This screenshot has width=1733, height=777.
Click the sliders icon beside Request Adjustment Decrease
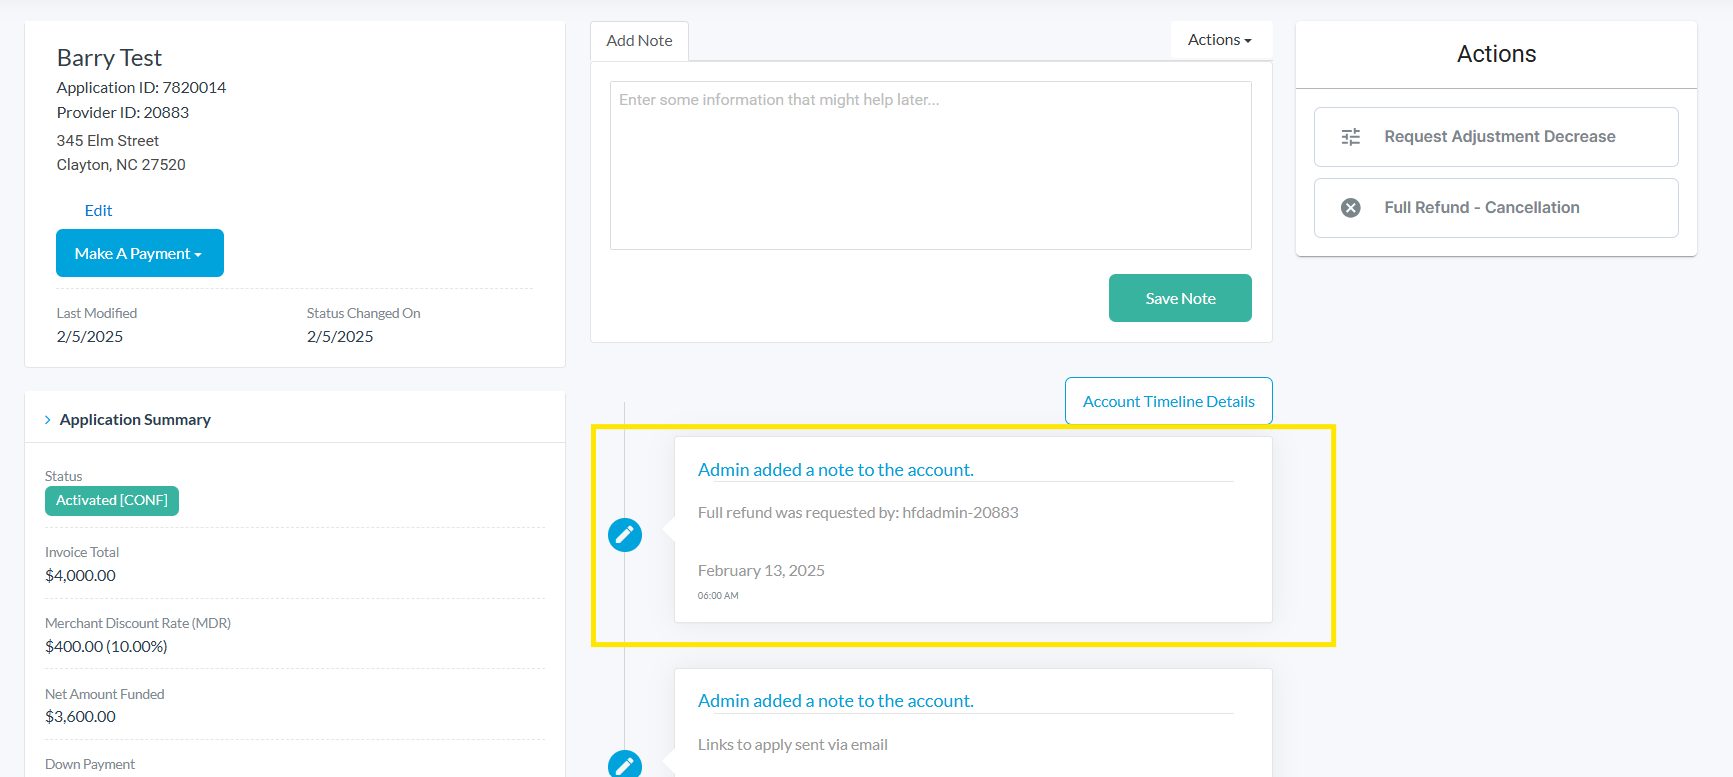pos(1350,137)
